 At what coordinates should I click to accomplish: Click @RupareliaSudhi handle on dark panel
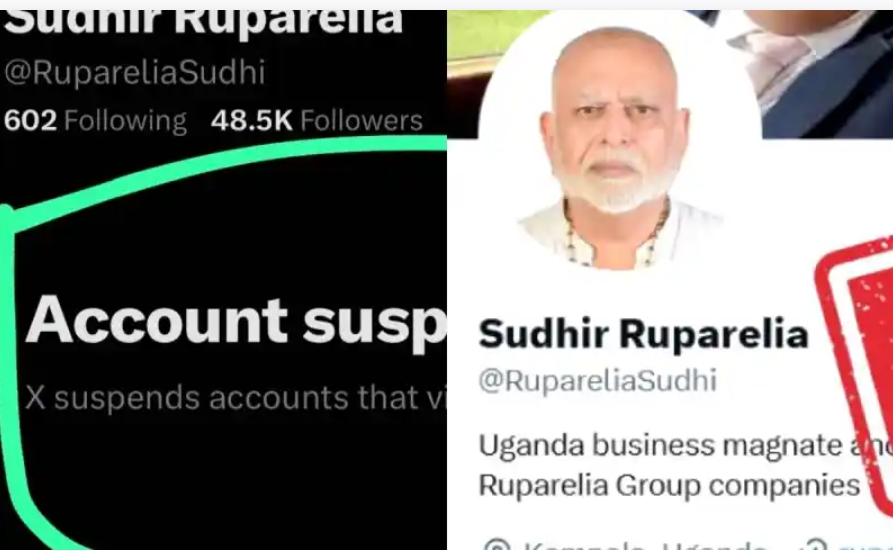click(x=134, y=73)
